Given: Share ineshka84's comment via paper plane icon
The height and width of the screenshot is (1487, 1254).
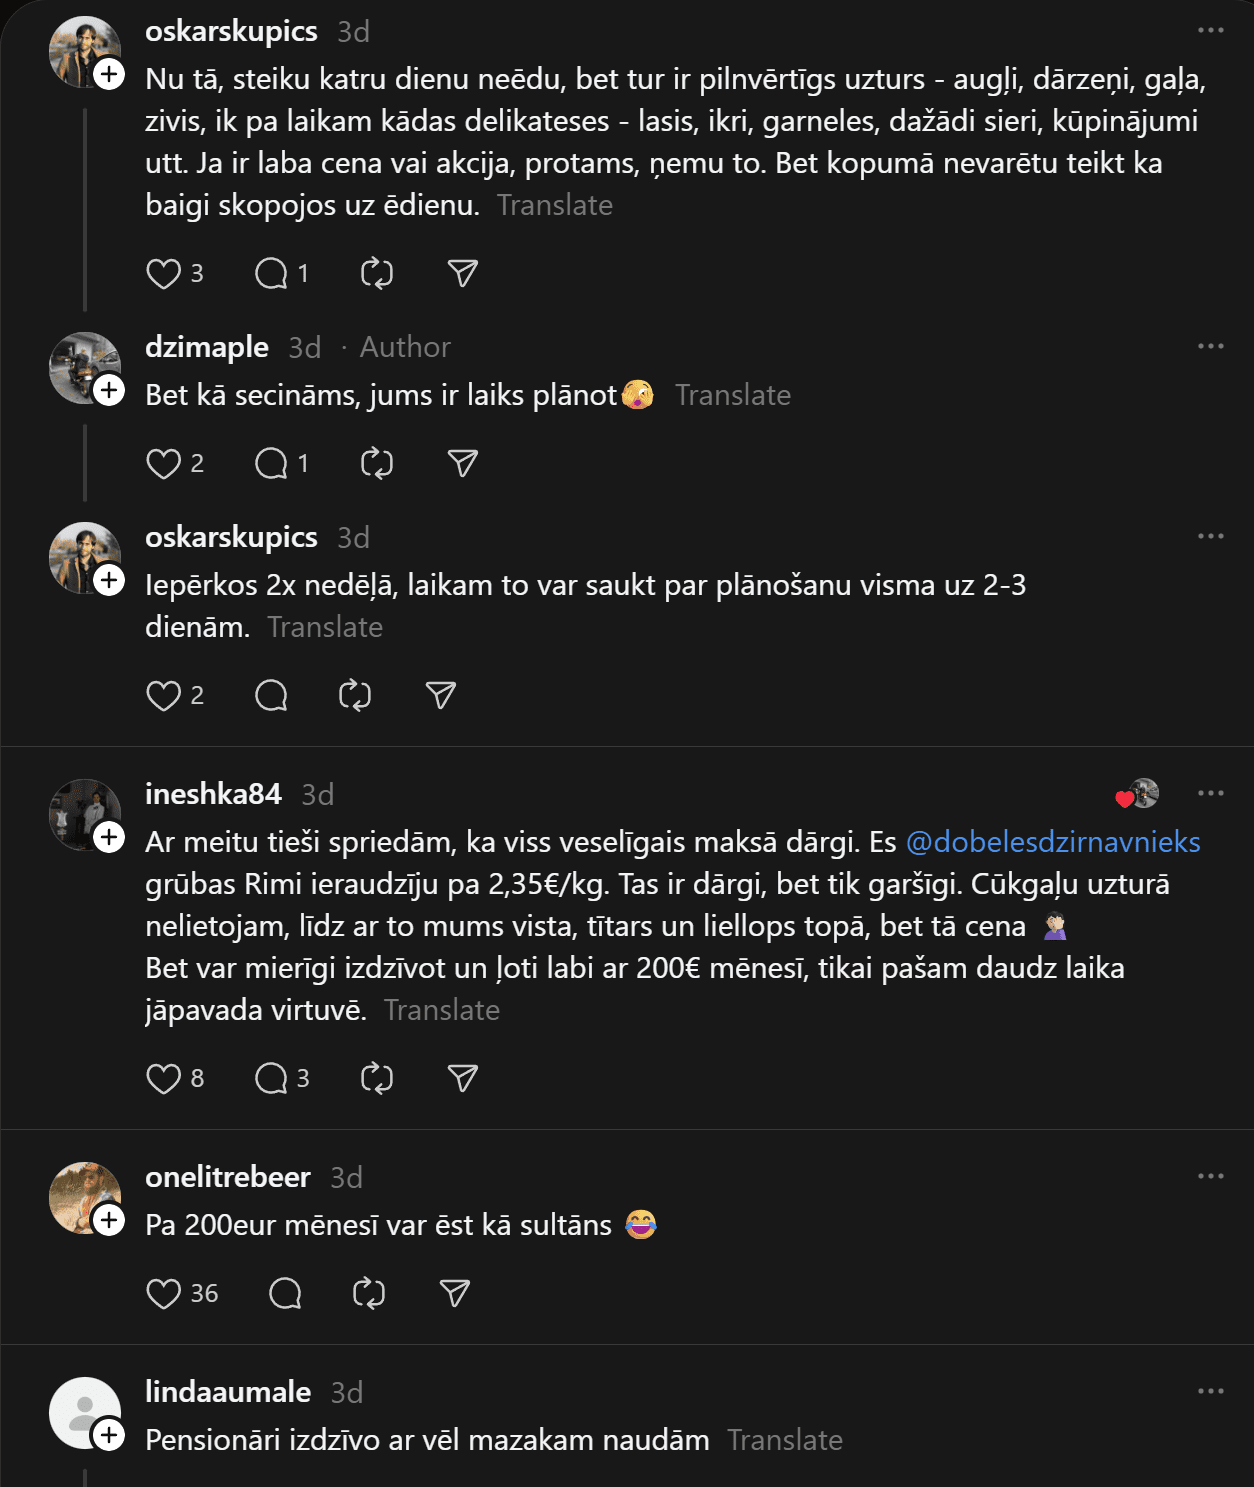Looking at the screenshot, I should [462, 1079].
